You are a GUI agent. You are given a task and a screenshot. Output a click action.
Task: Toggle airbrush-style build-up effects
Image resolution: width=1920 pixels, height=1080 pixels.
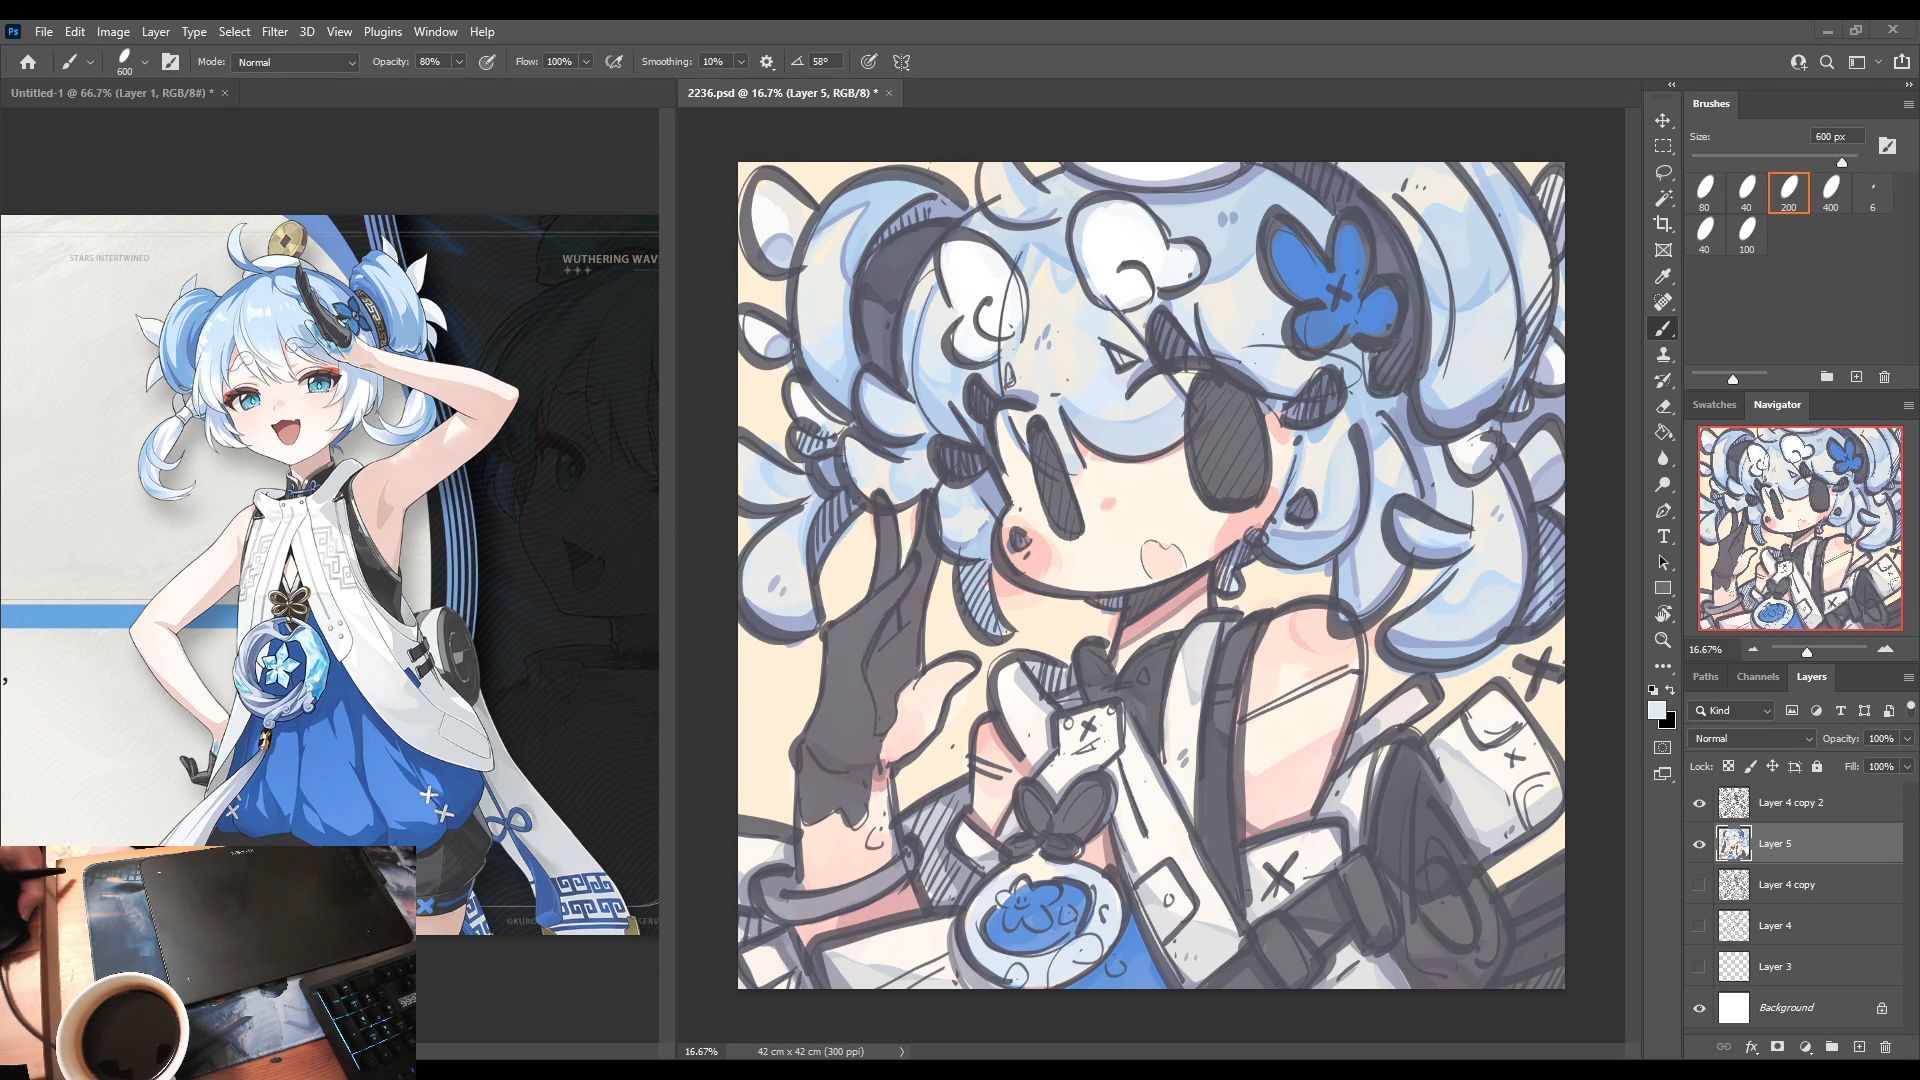tap(614, 62)
